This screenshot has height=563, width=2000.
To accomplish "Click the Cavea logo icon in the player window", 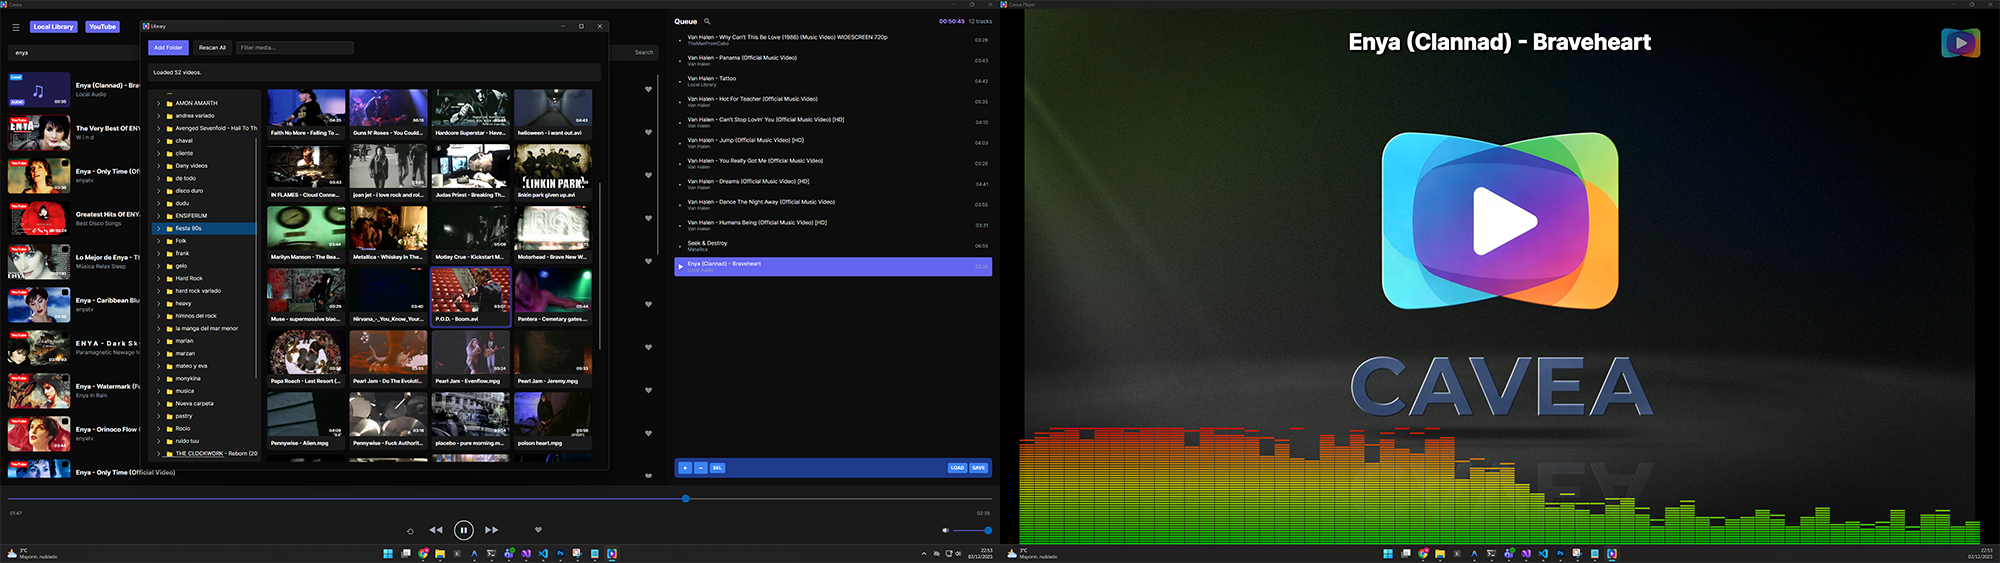I will (x=1960, y=43).
